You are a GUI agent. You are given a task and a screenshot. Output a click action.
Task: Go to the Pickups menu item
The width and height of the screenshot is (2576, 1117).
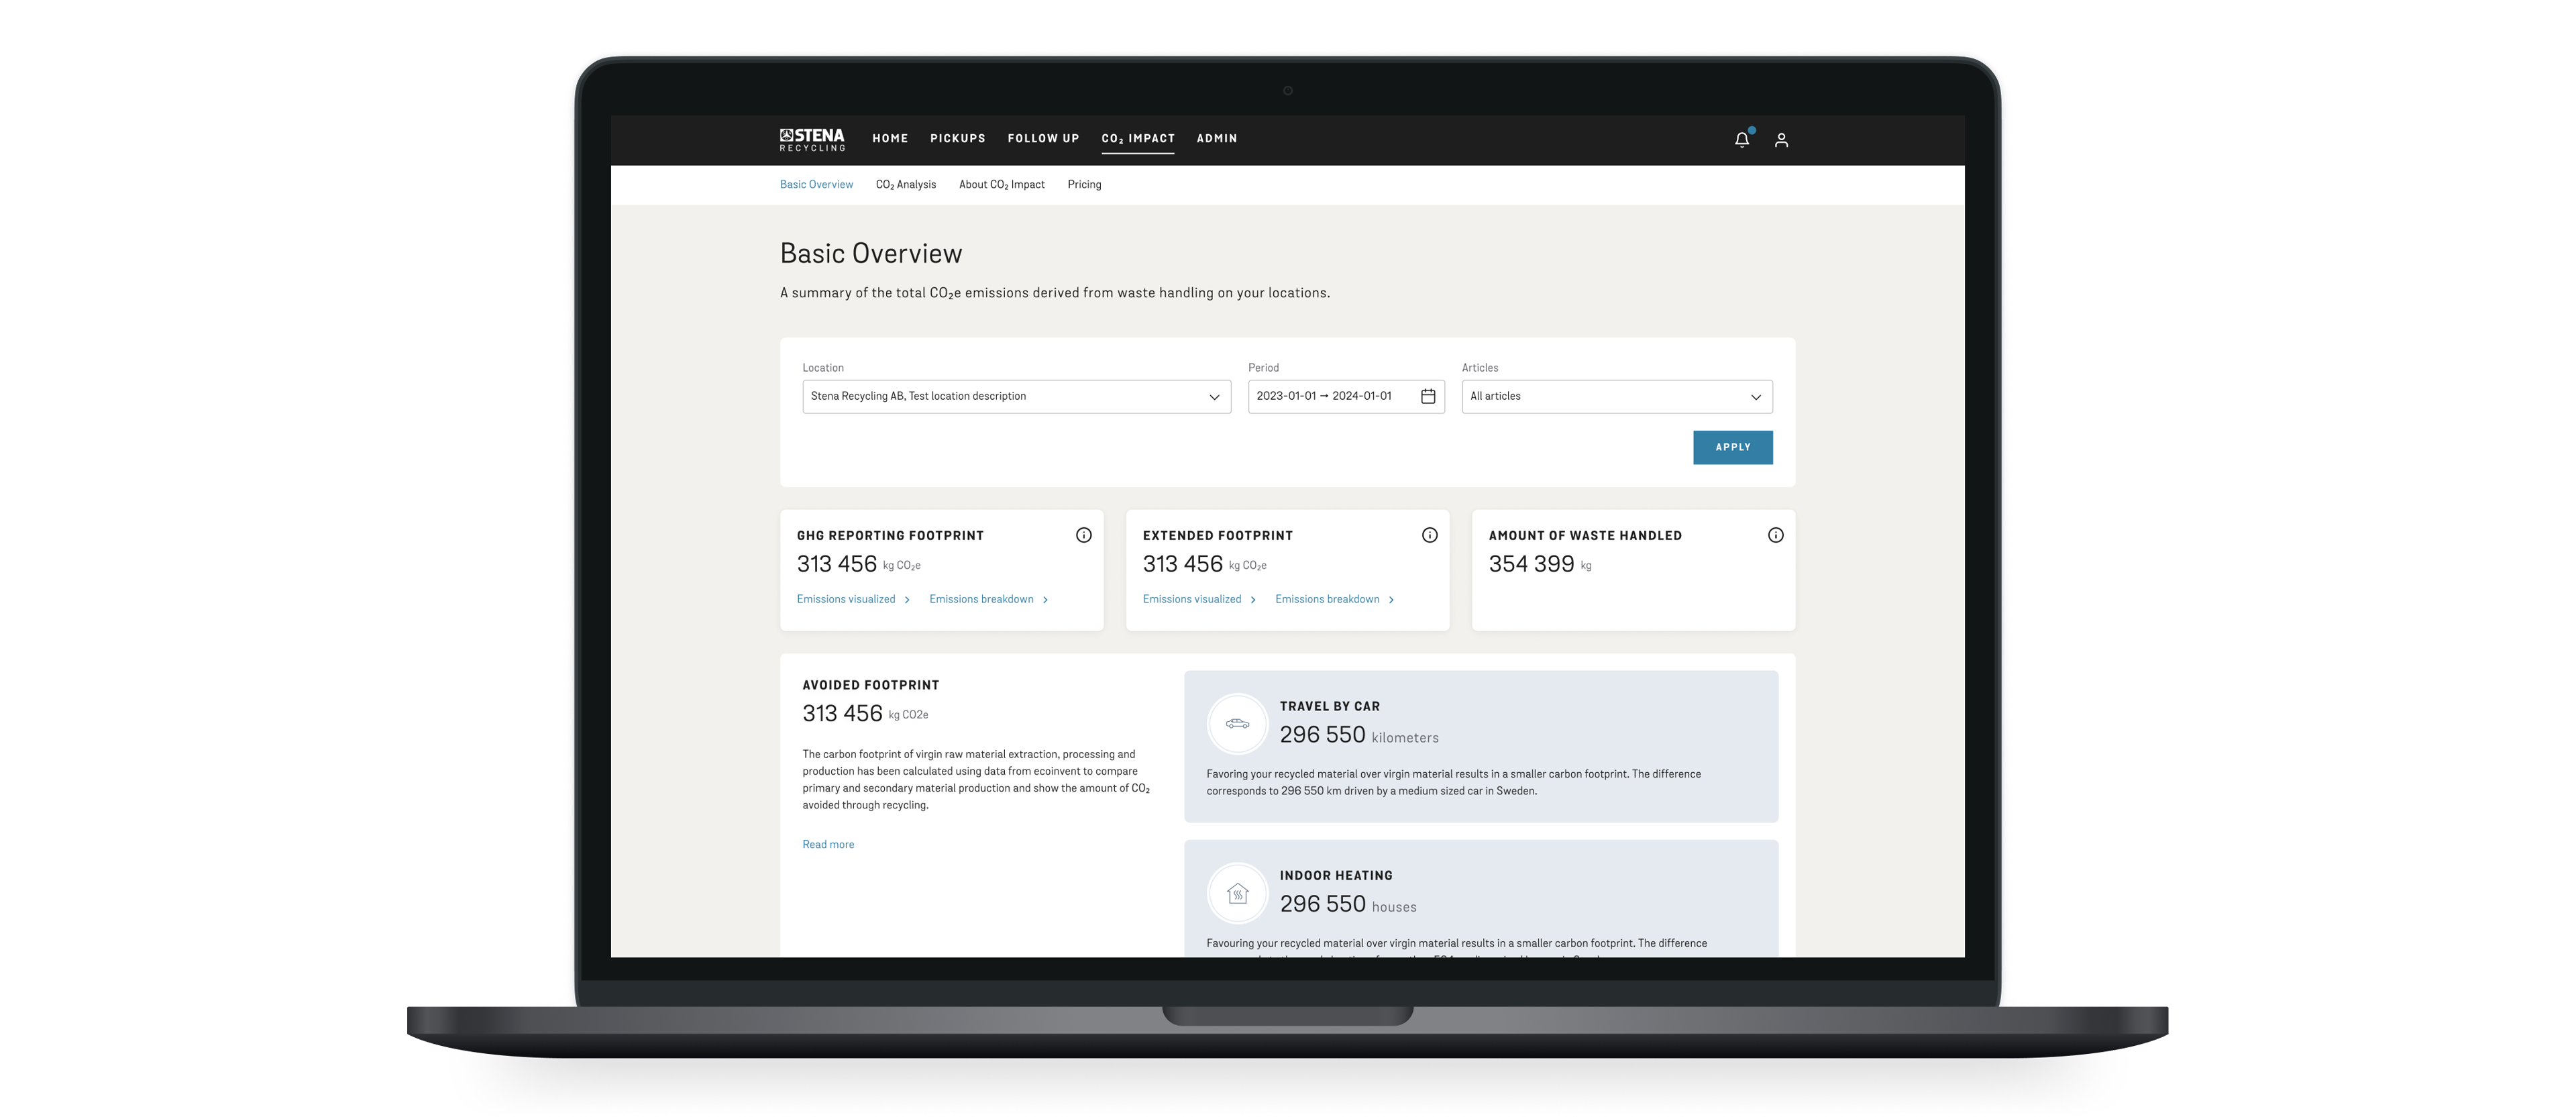(x=957, y=139)
